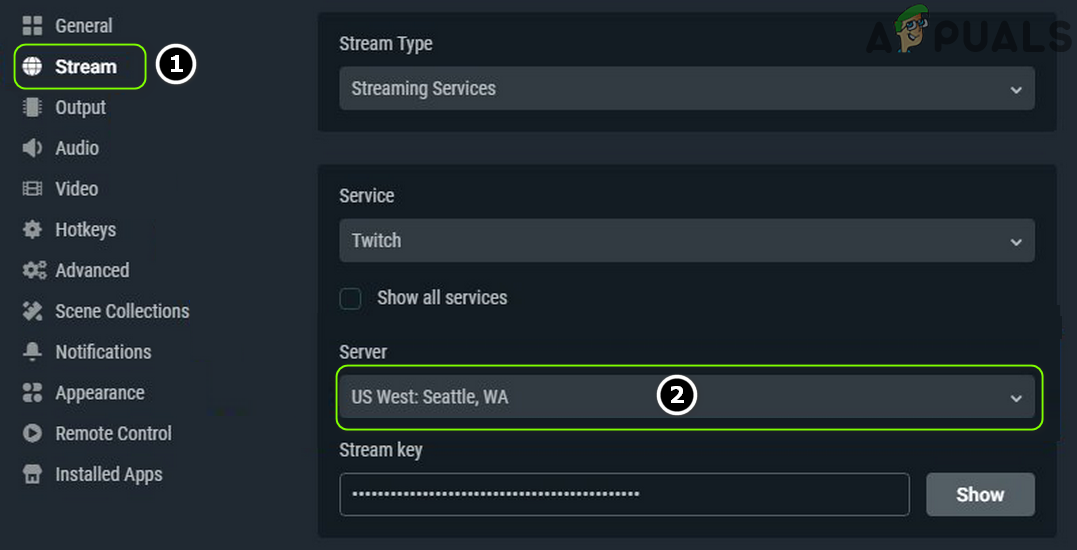Go to the Output settings tab
The image size is (1077, 550).
tap(80, 107)
